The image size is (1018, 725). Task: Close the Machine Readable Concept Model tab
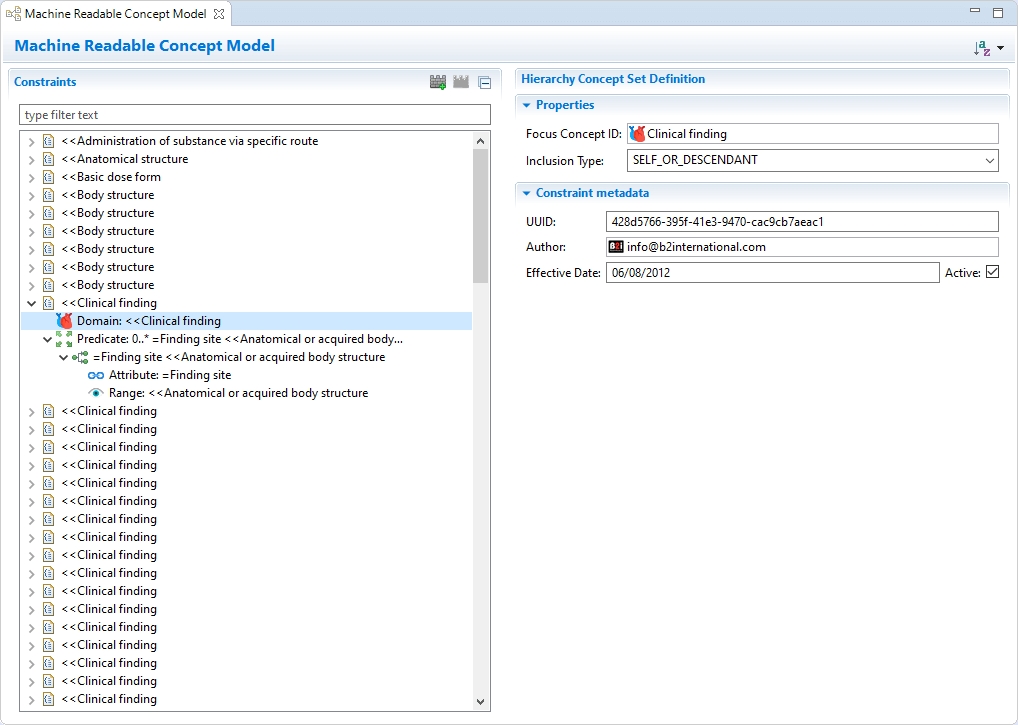tap(219, 14)
